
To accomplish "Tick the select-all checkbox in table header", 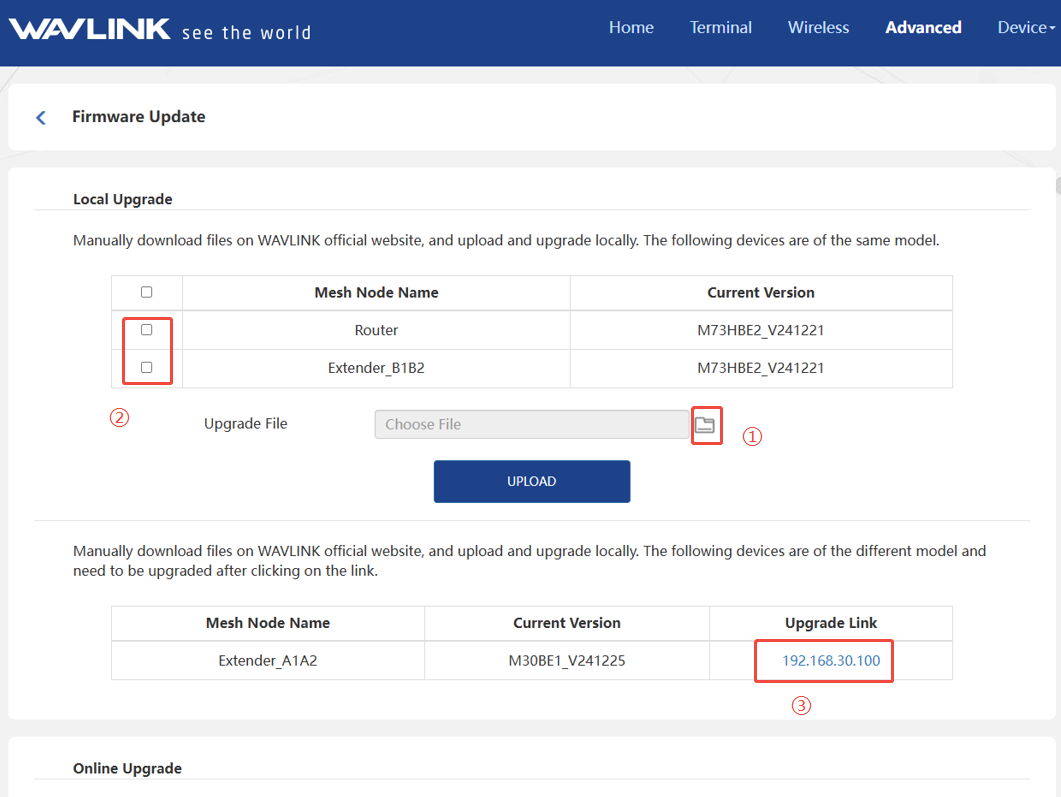I will [147, 292].
